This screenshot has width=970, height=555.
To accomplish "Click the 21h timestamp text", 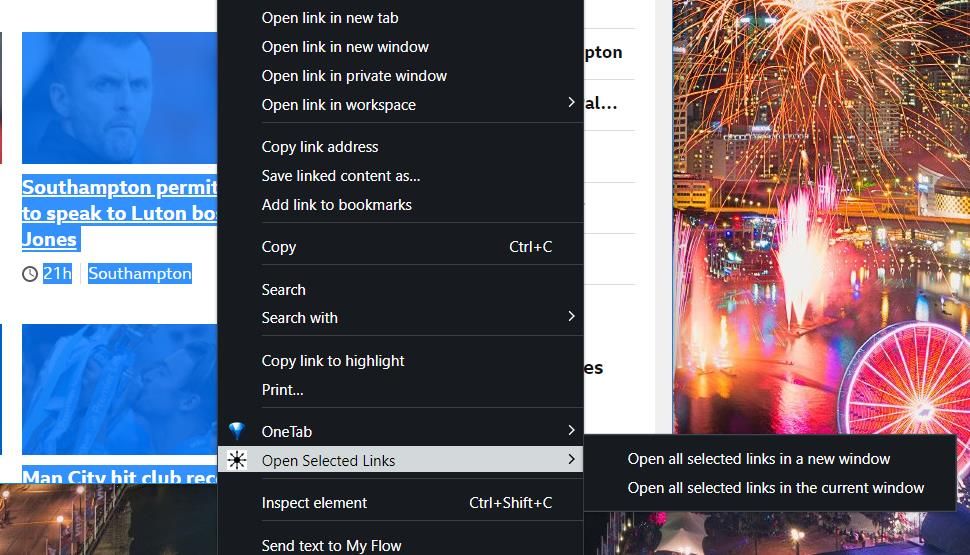I will [x=57, y=273].
